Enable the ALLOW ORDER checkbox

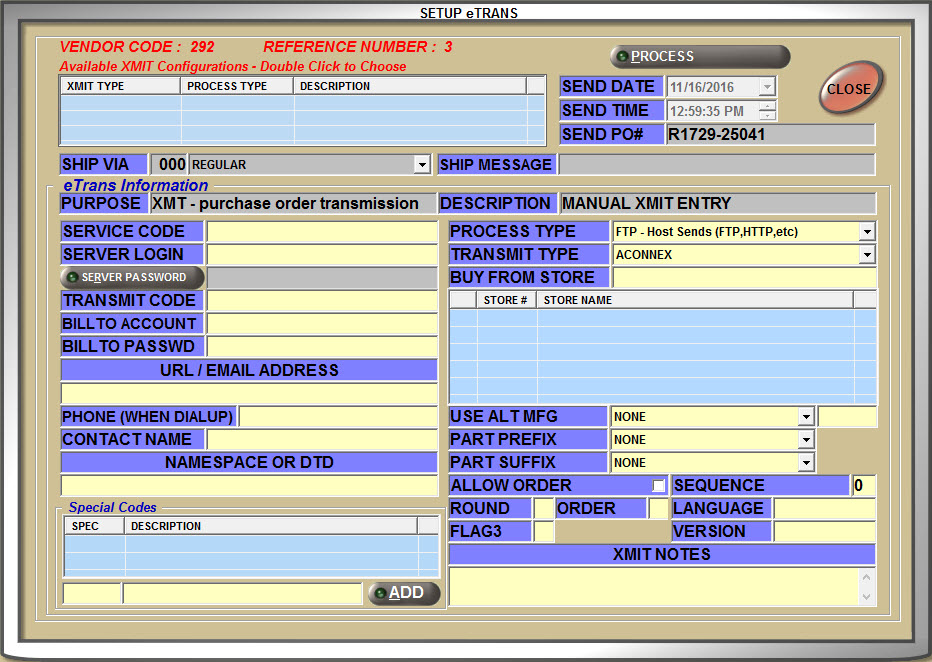pos(658,486)
